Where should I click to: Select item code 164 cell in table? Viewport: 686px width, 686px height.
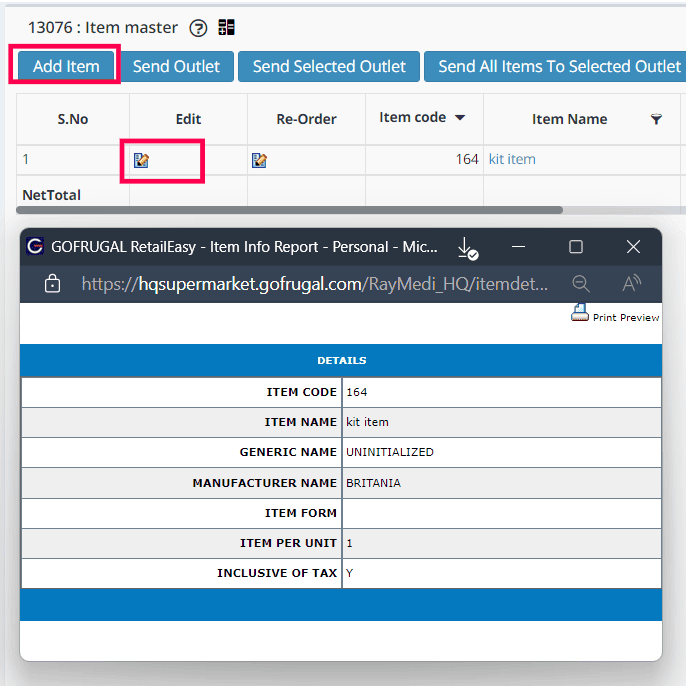[x=424, y=159]
